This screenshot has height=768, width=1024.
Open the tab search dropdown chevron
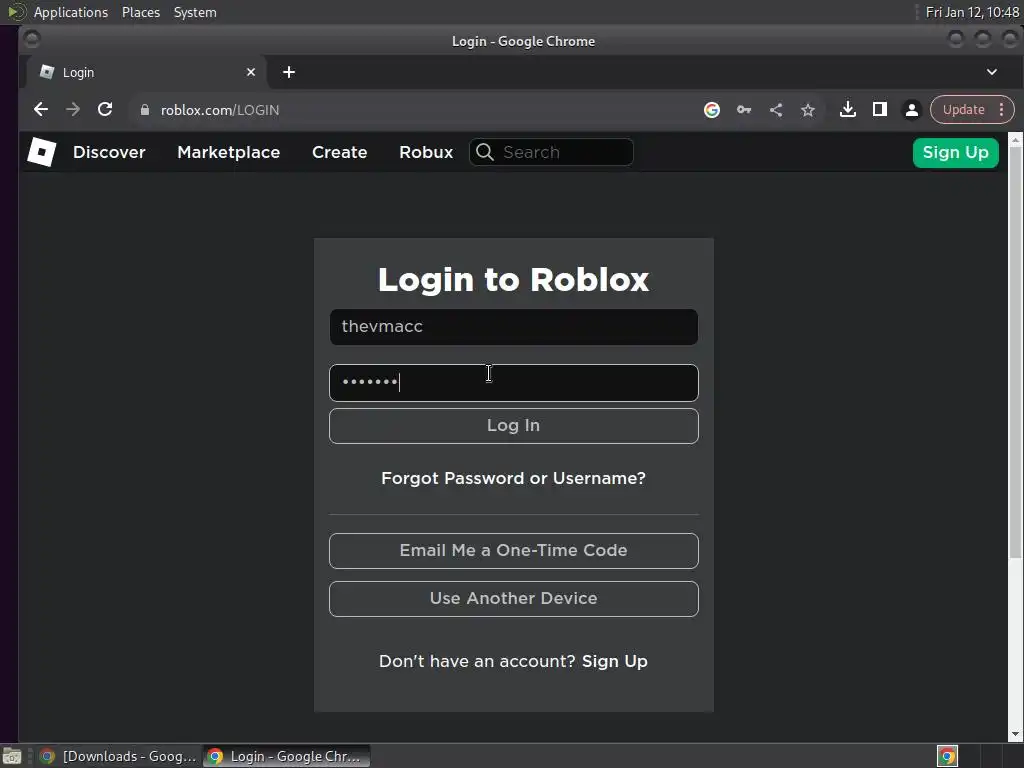tap(991, 72)
